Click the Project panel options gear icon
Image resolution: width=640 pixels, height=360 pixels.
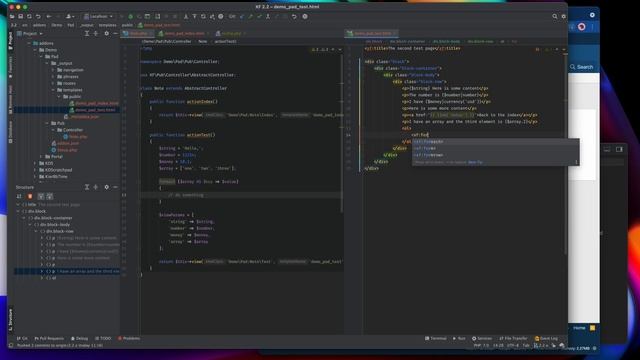(107, 33)
